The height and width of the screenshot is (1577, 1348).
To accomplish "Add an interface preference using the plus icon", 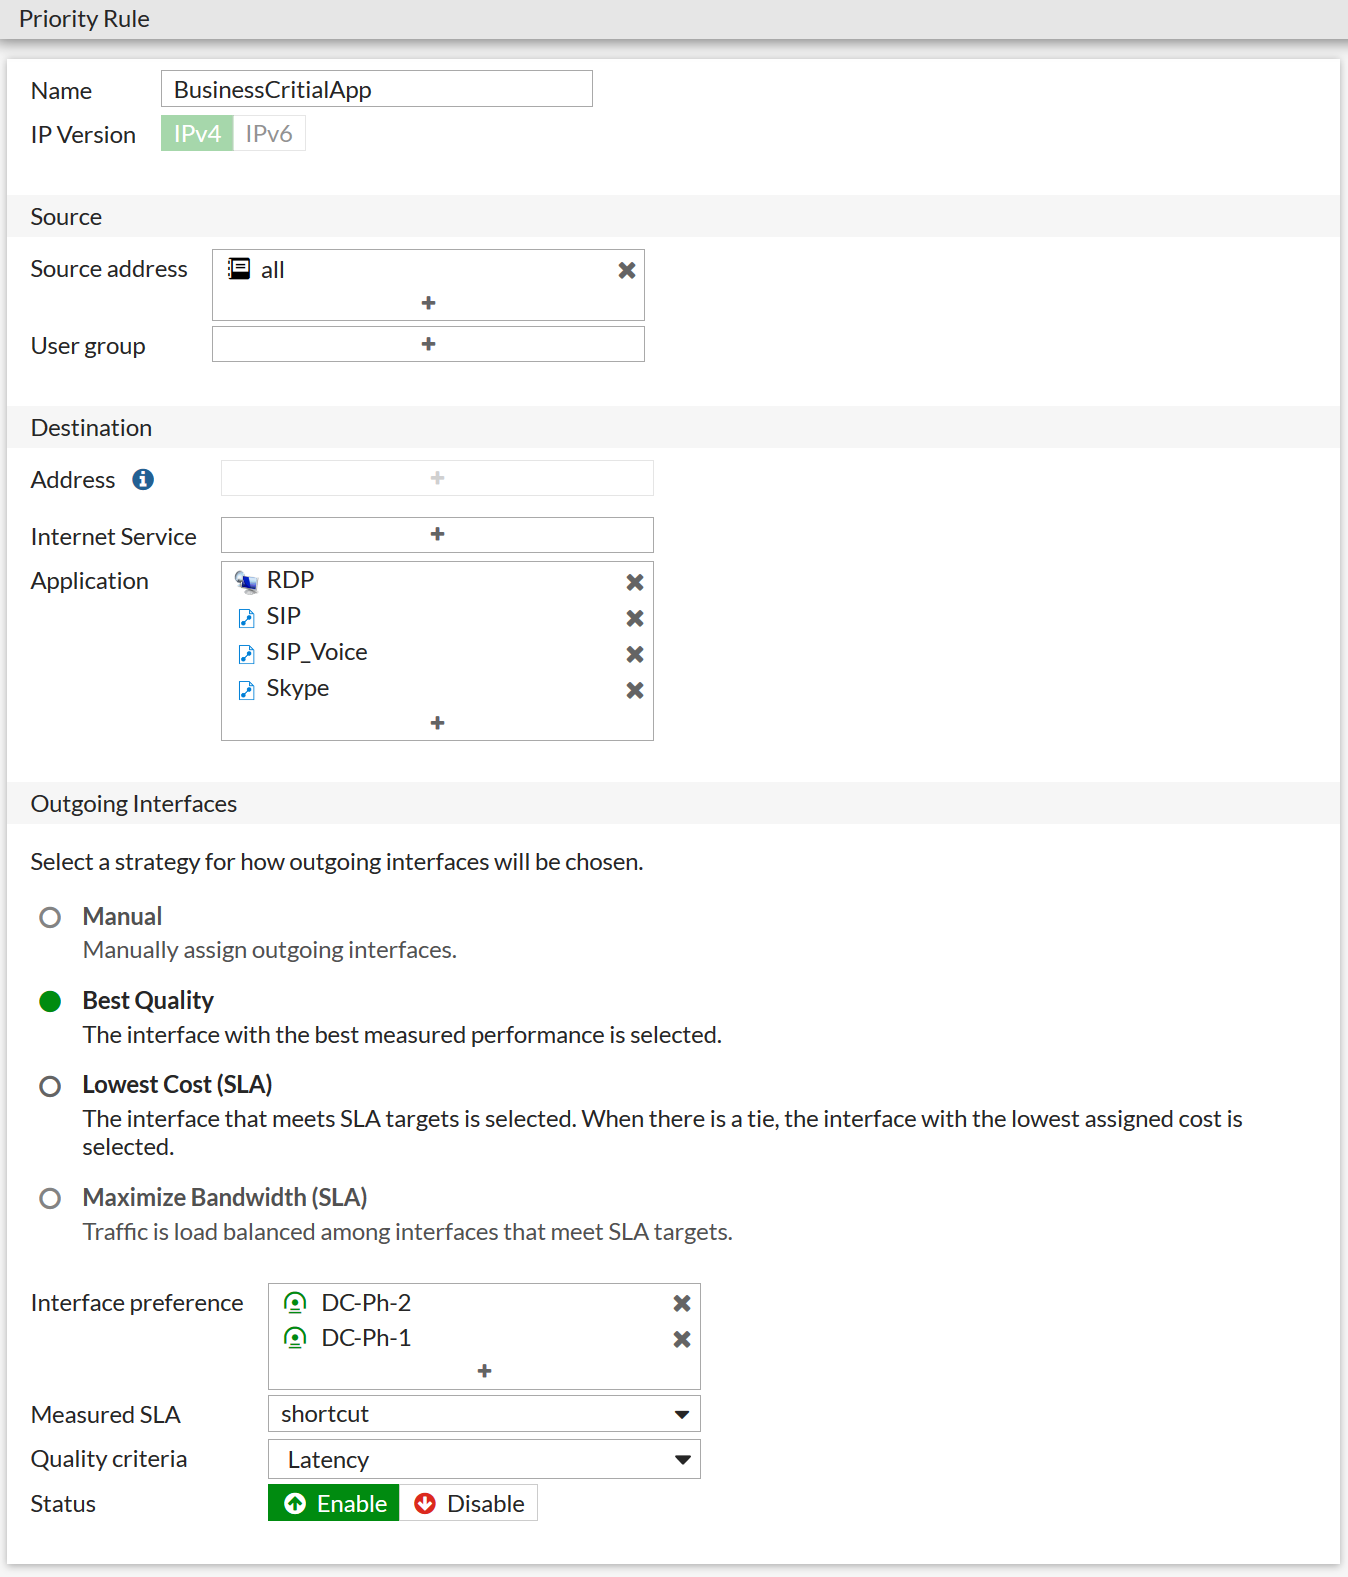I will coord(484,1370).
